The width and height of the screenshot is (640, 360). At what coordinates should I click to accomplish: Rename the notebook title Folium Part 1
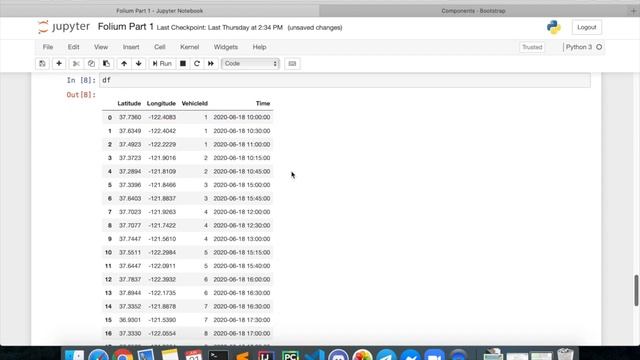[126, 27]
